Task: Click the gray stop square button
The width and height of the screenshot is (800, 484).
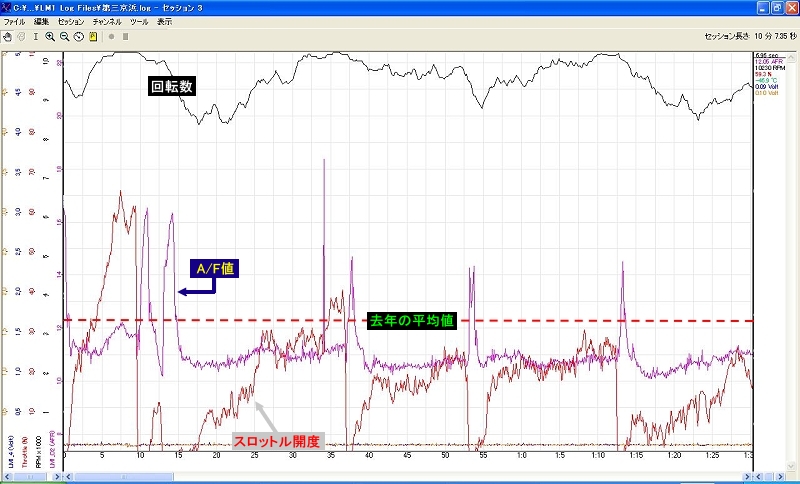Action: pyautogui.click(x=126, y=37)
